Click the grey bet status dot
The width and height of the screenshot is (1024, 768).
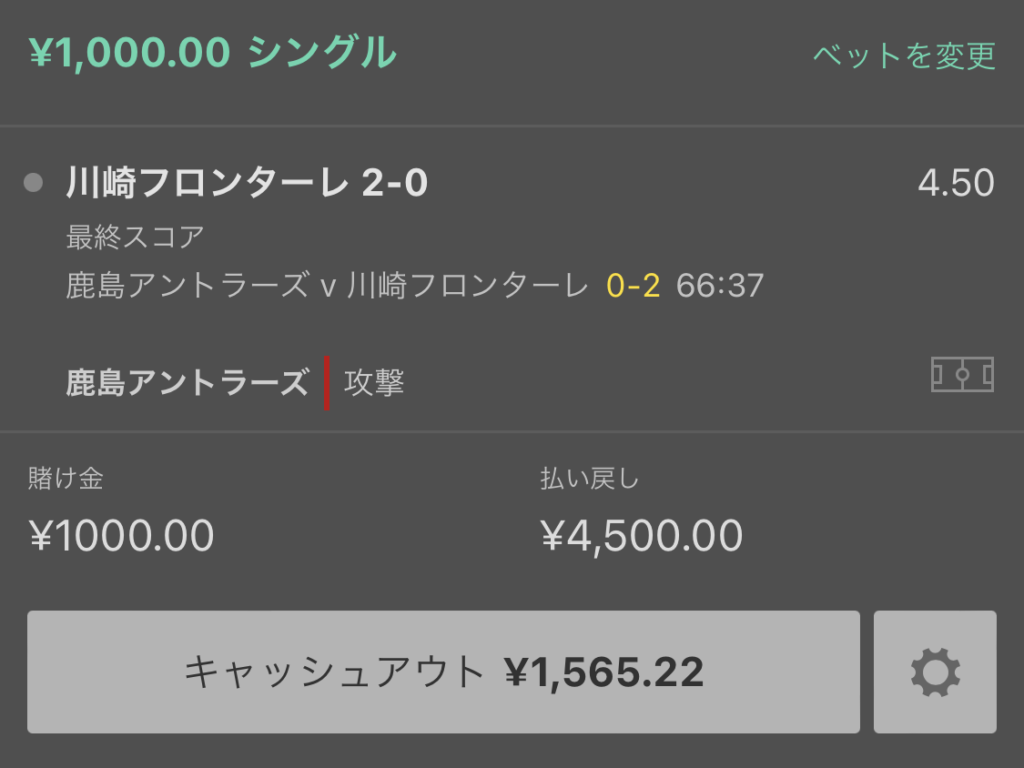tap(33, 183)
